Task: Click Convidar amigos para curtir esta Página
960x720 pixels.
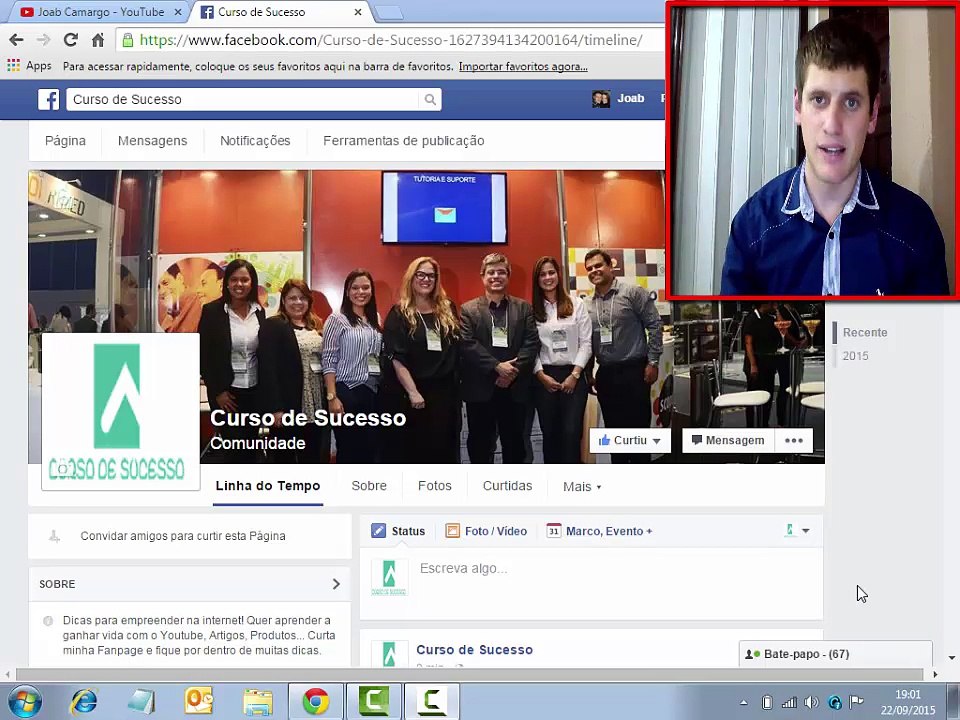Action: (183, 536)
